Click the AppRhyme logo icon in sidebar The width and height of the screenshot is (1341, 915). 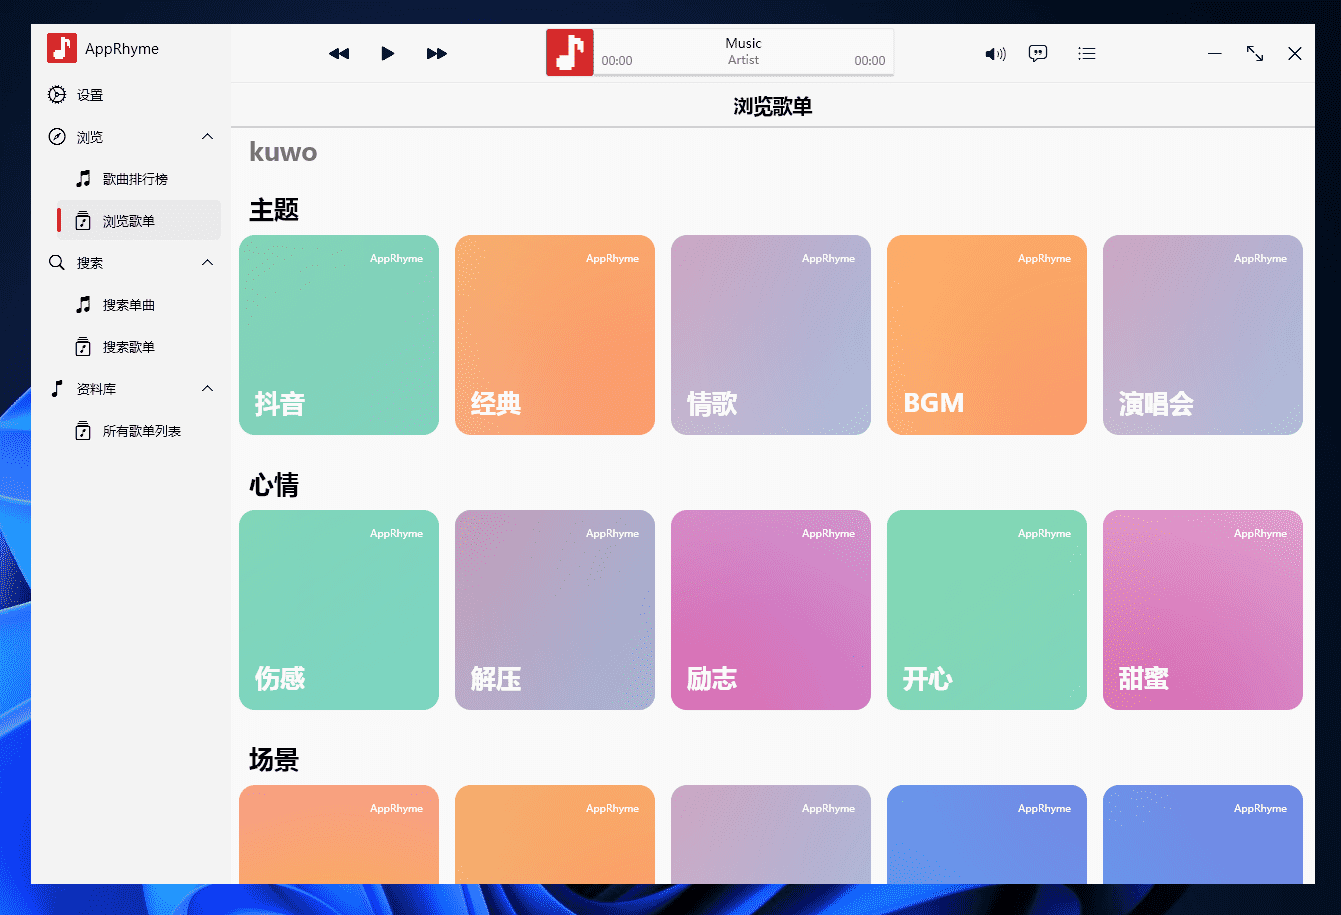(x=62, y=48)
